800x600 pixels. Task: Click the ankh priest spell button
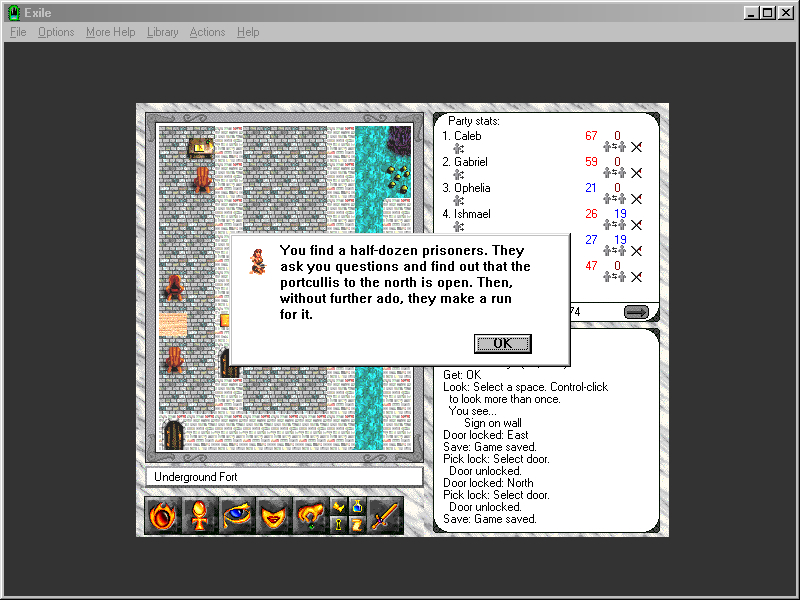pos(199,516)
